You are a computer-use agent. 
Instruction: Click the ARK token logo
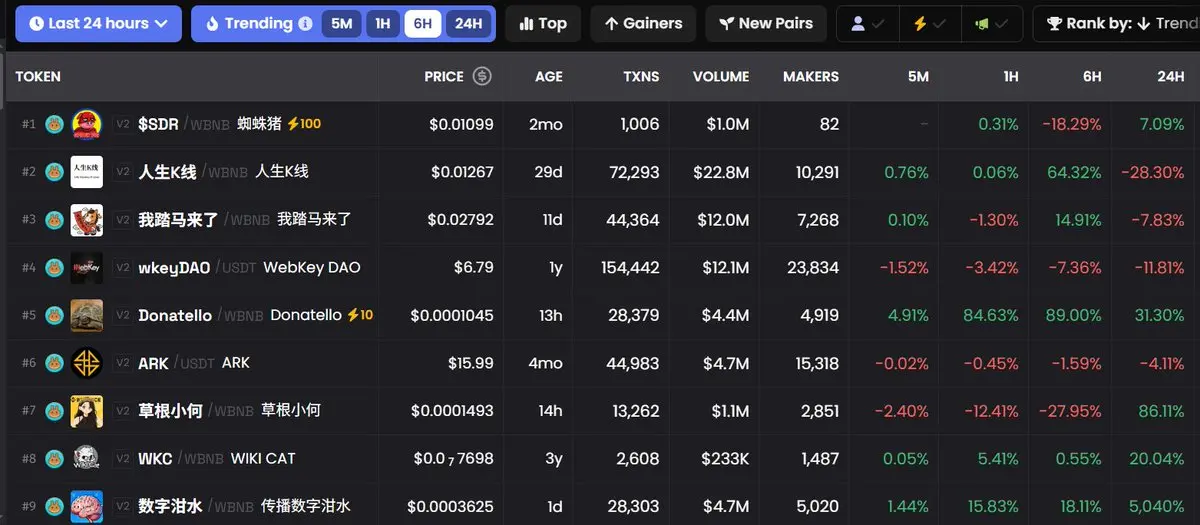pyautogui.click(x=87, y=363)
